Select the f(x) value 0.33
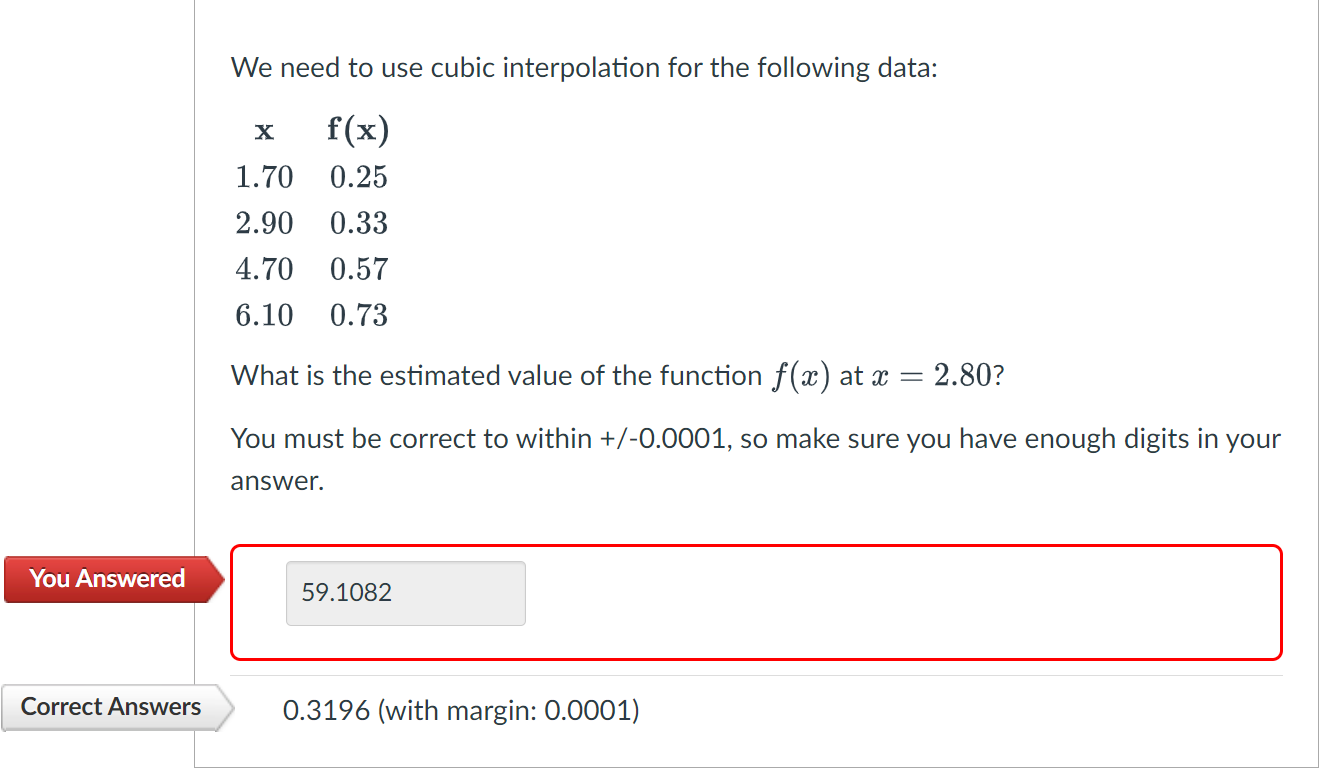This screenshot has width=1319, height=772. click(358, 223)
